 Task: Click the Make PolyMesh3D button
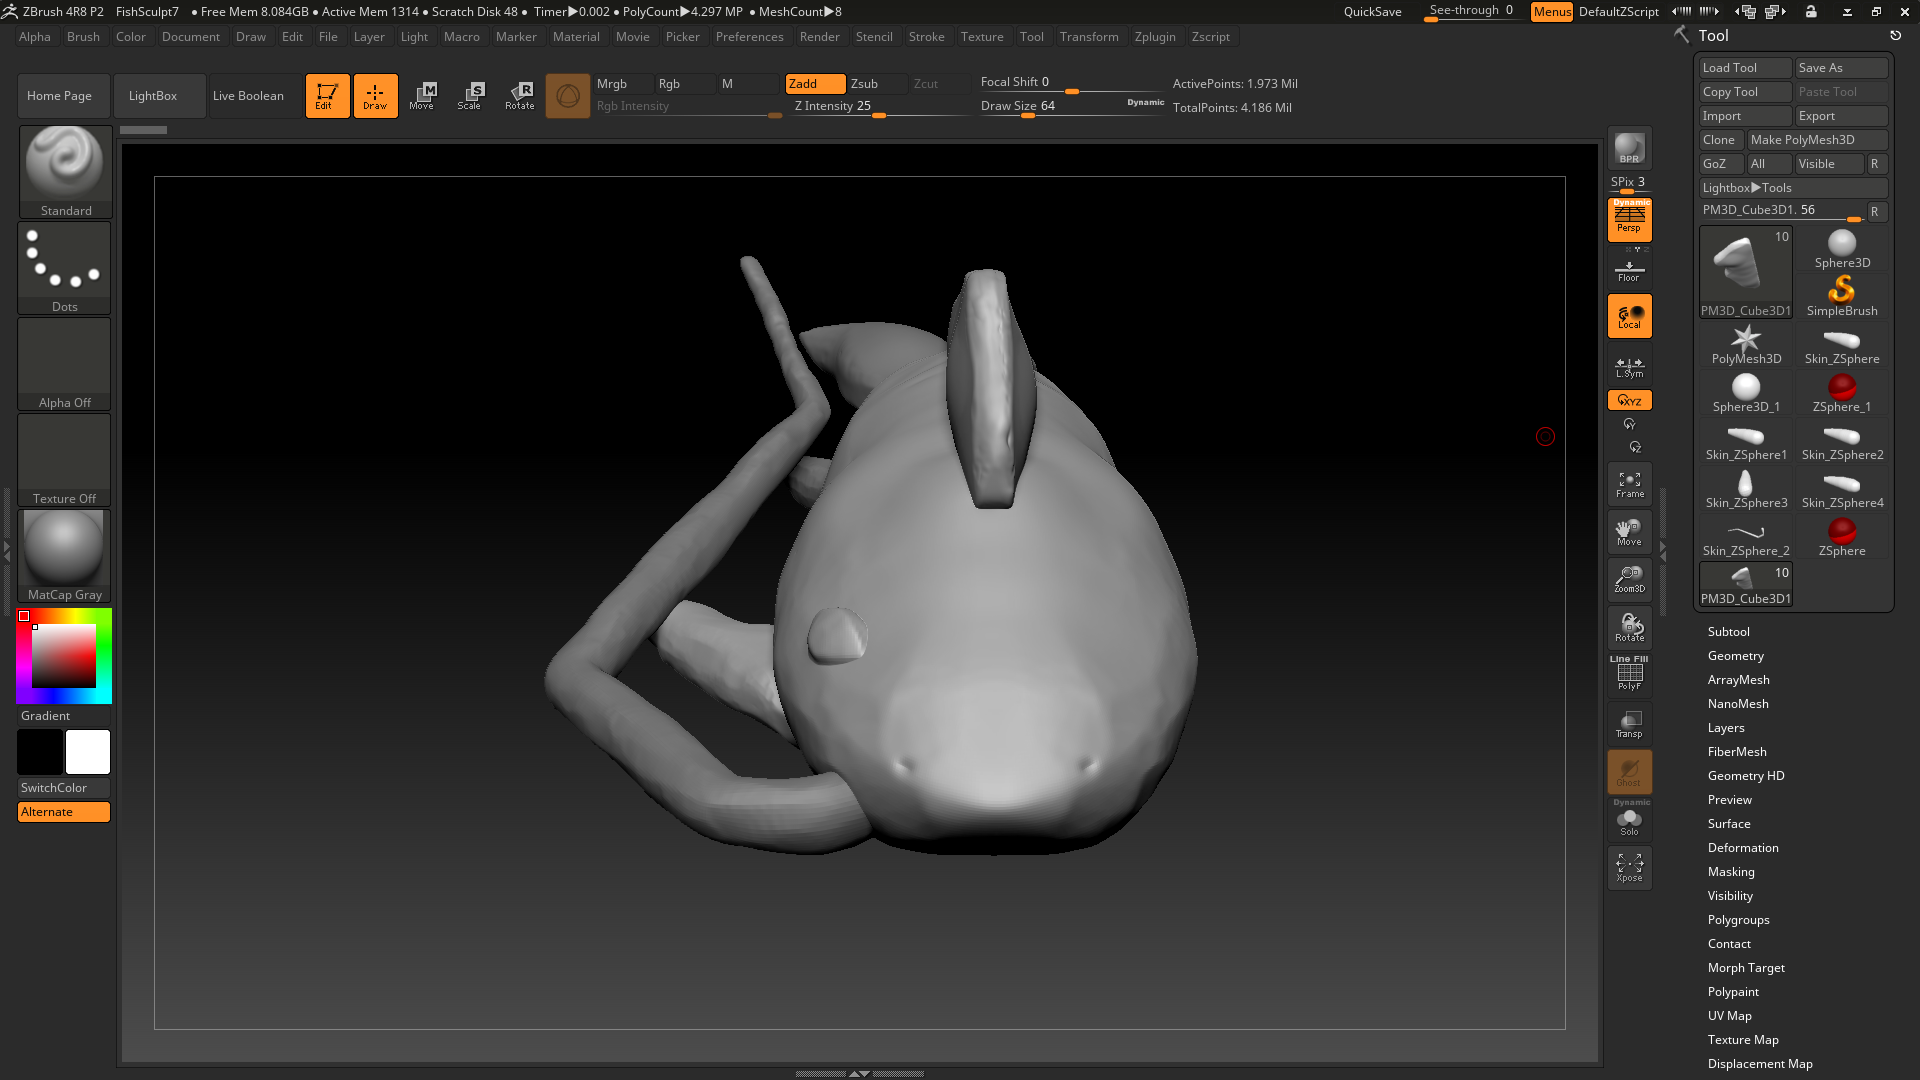(x=1817, y=140)
